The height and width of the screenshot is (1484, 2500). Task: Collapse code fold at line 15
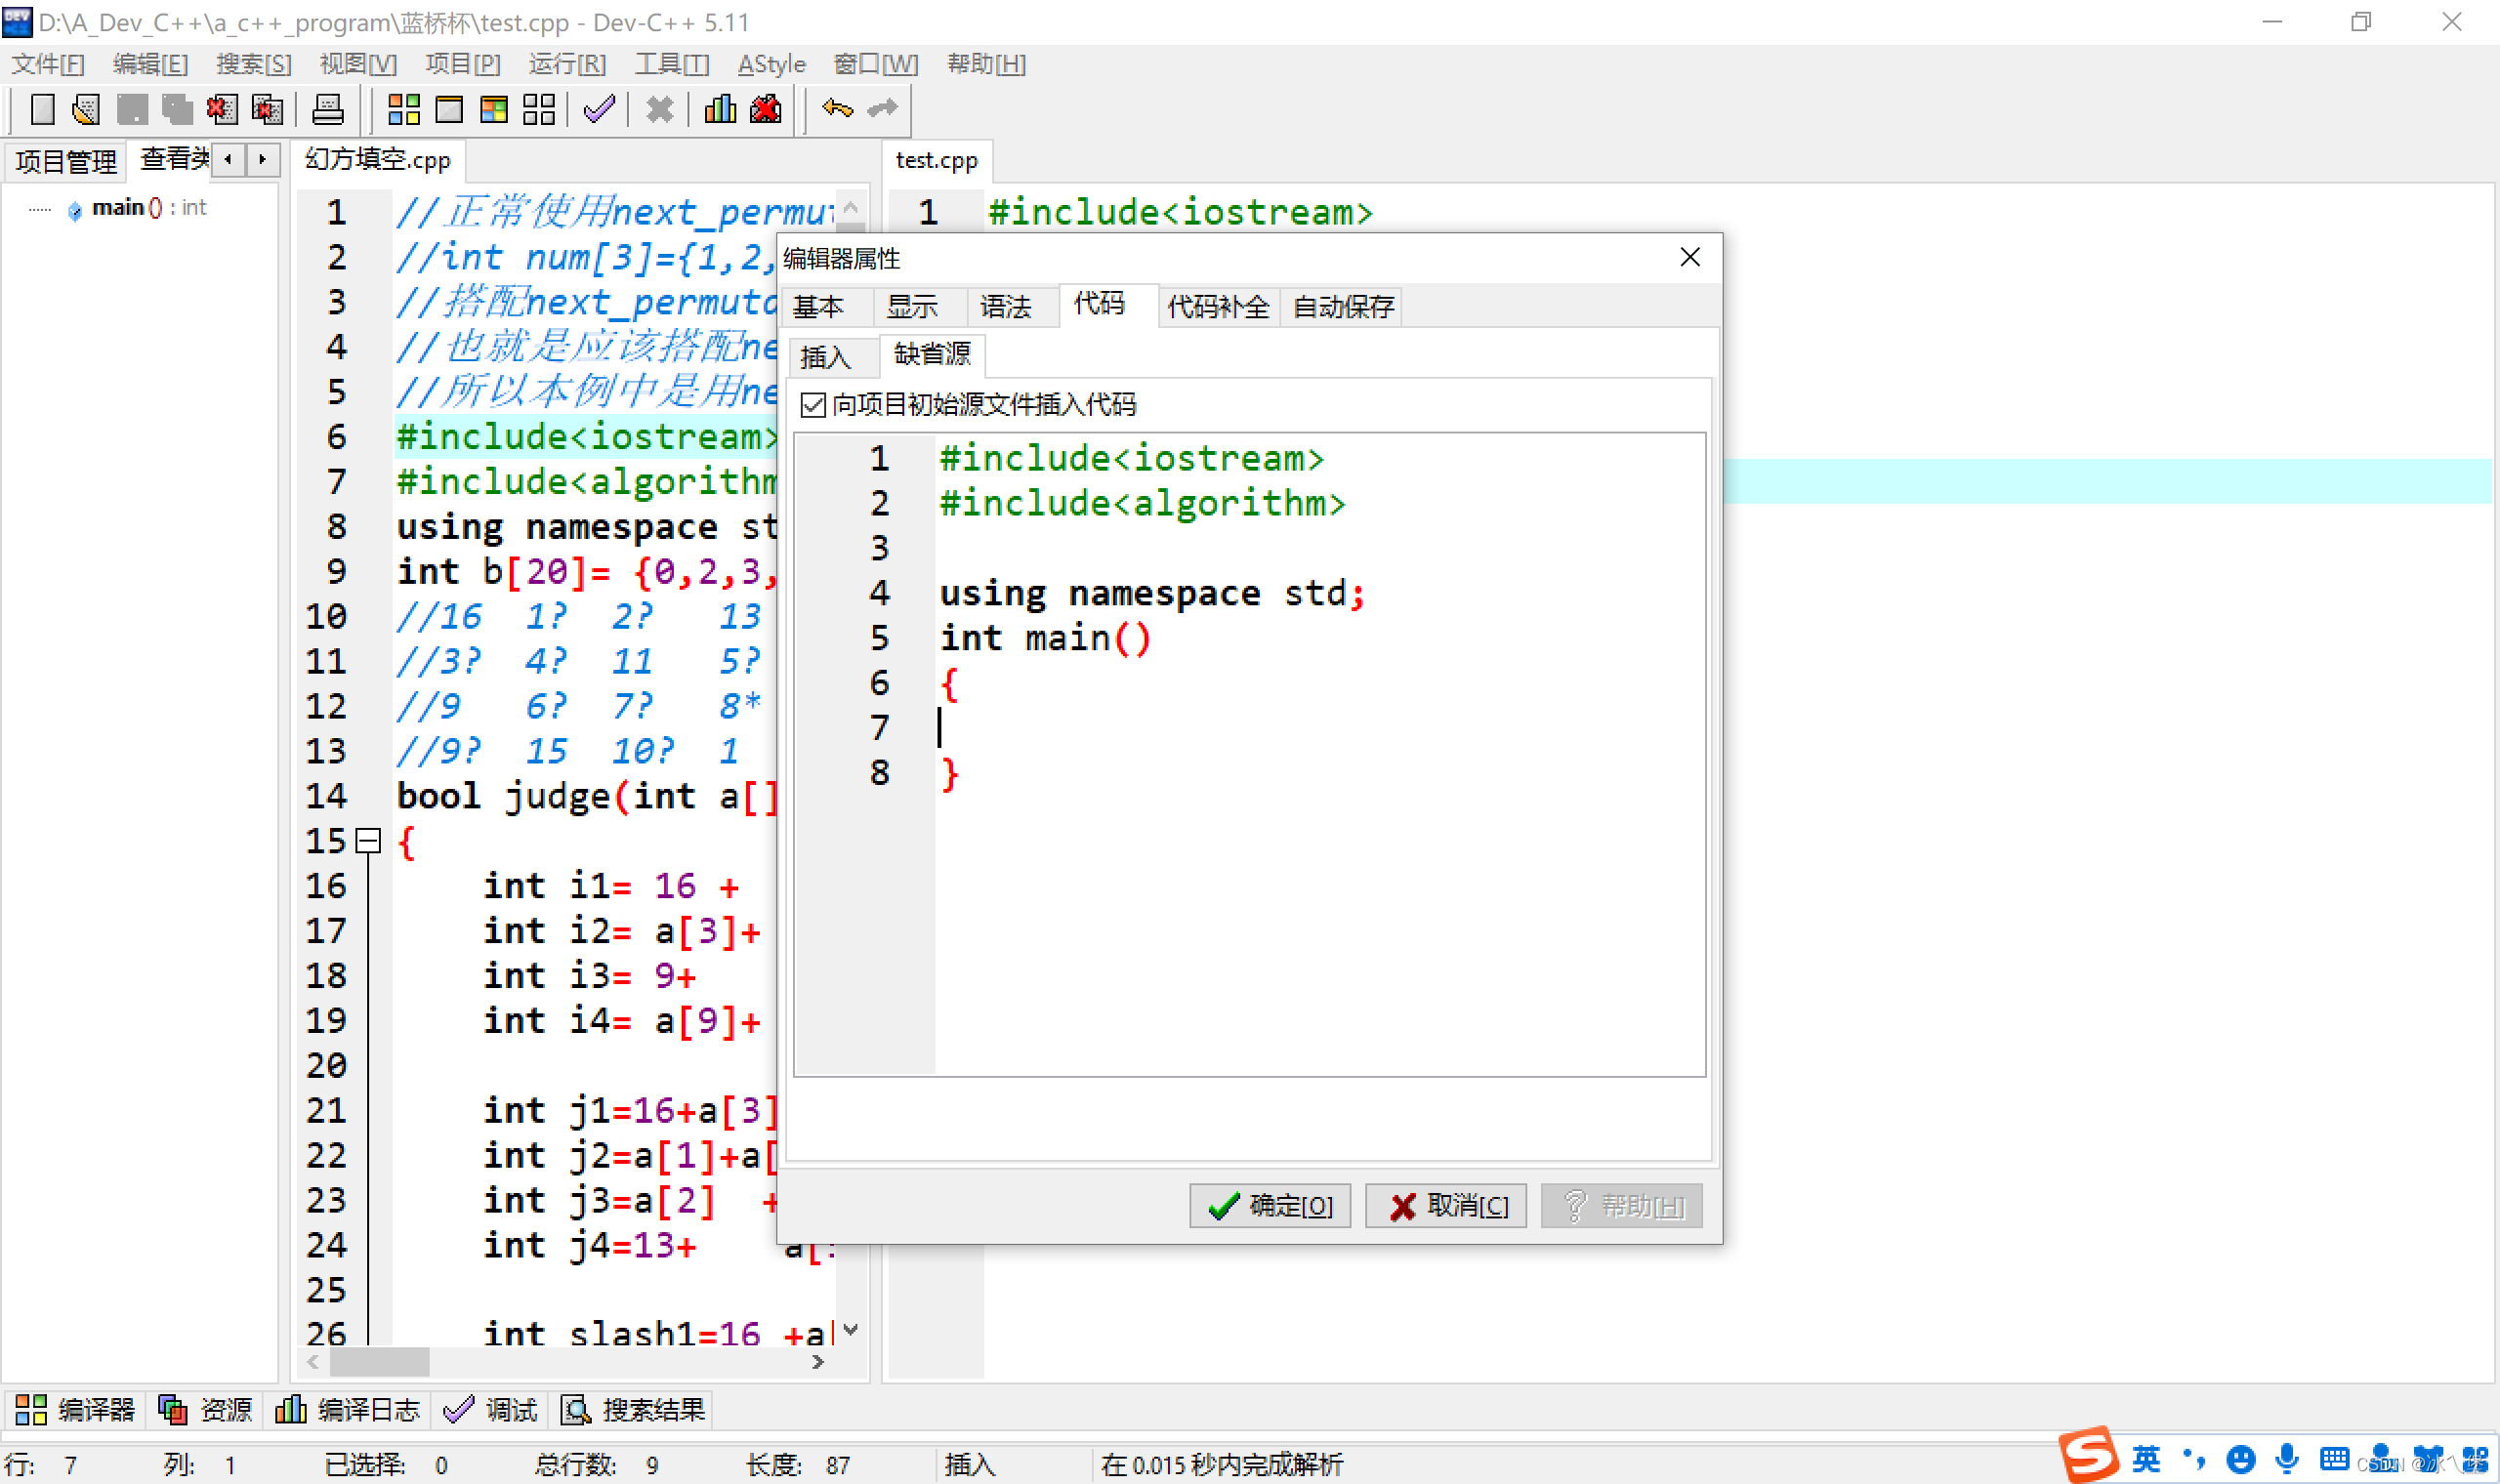[x=368, y=841]
